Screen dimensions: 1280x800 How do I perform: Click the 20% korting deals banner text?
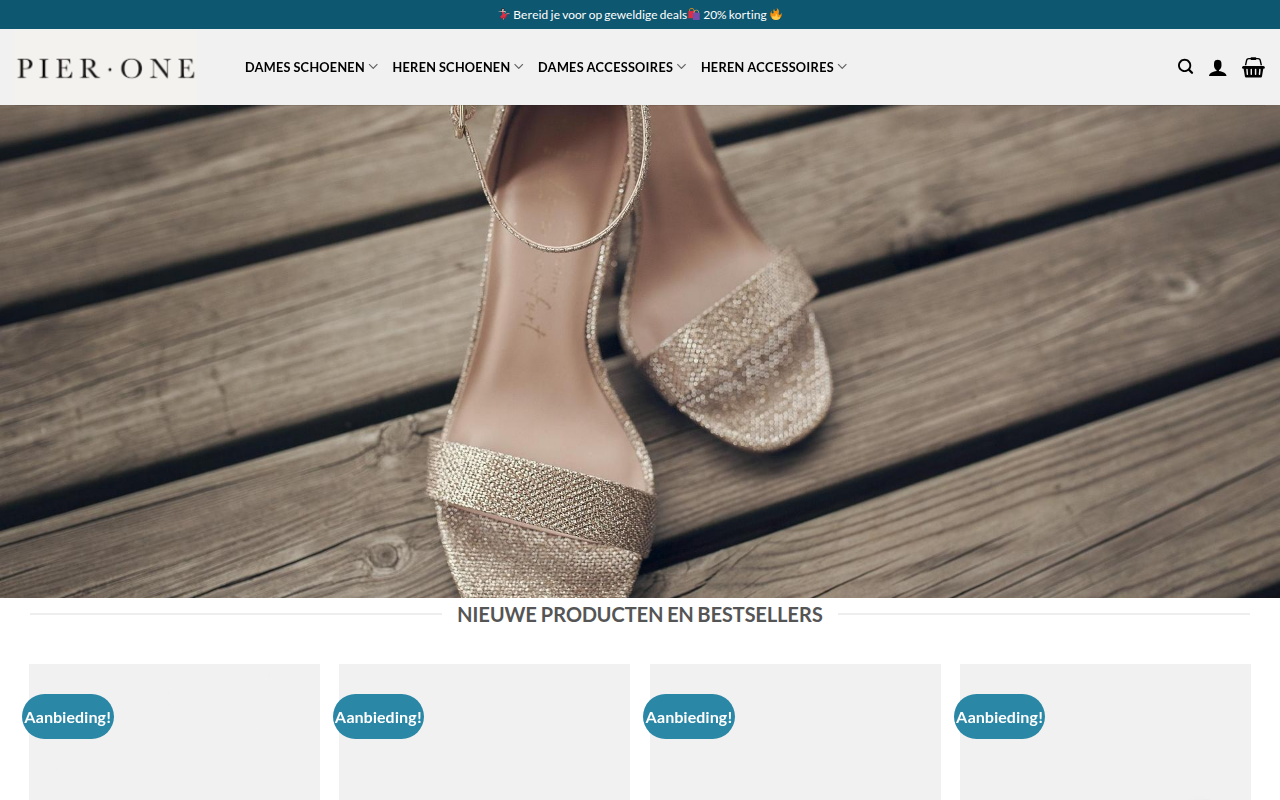point(640,15)
